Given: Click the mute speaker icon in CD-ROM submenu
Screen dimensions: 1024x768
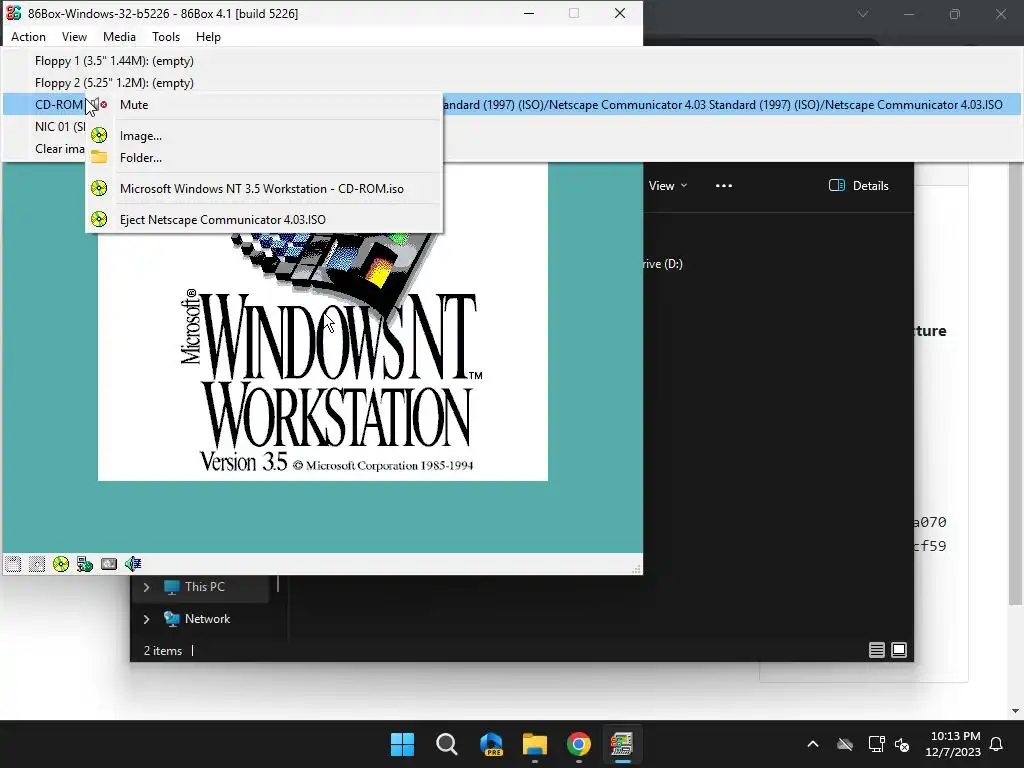Looking at the screenshot, I should pyautogui.click(x=99, y=104).
